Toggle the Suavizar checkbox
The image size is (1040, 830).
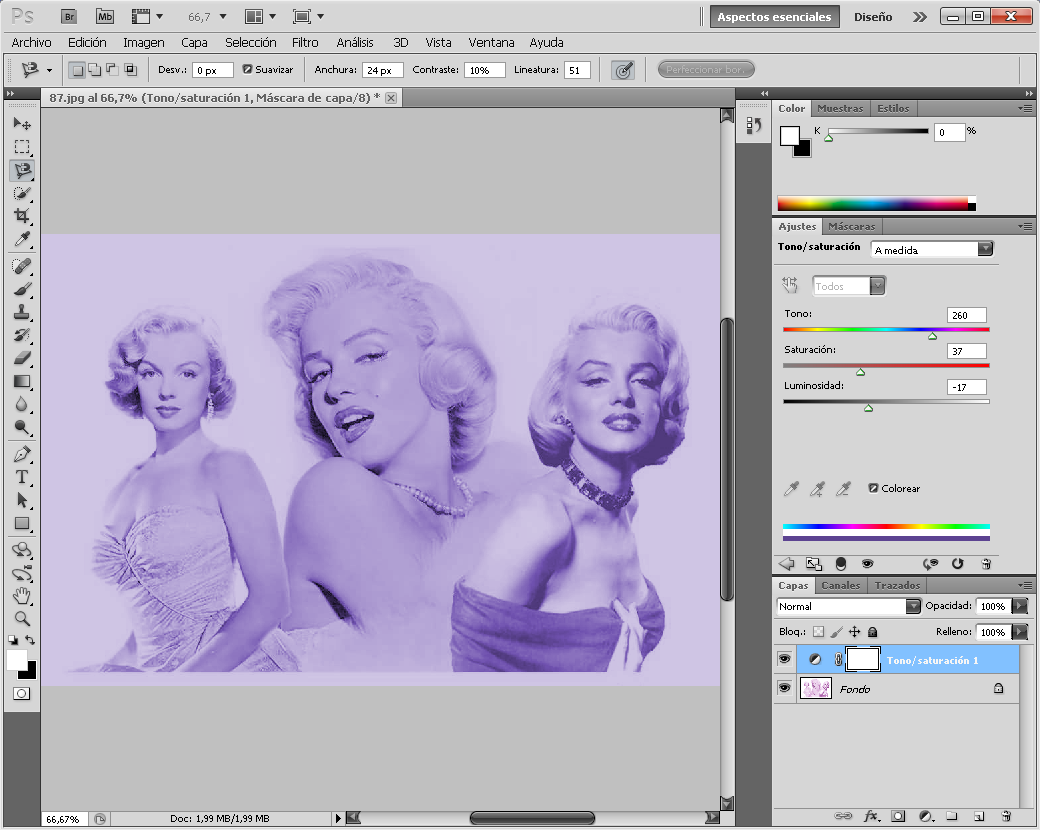click(247, 69)
